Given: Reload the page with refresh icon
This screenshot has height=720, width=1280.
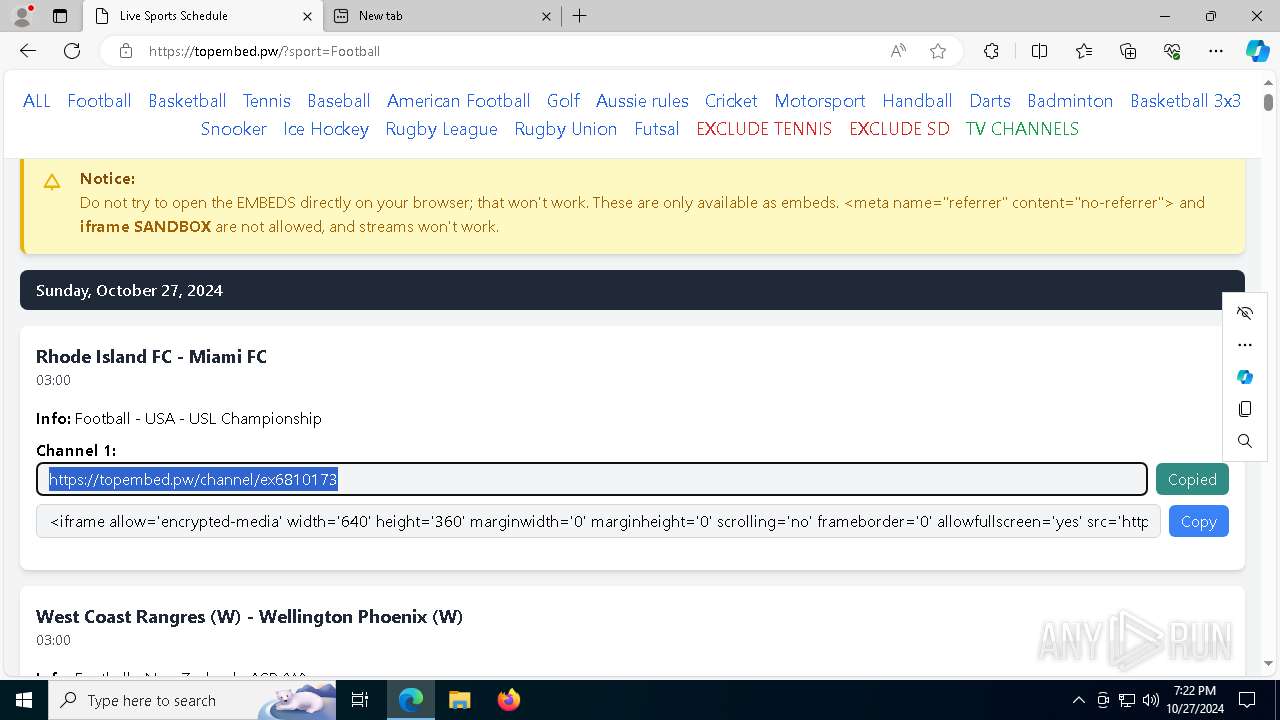Looking at the screenshot, I should 72,51.
